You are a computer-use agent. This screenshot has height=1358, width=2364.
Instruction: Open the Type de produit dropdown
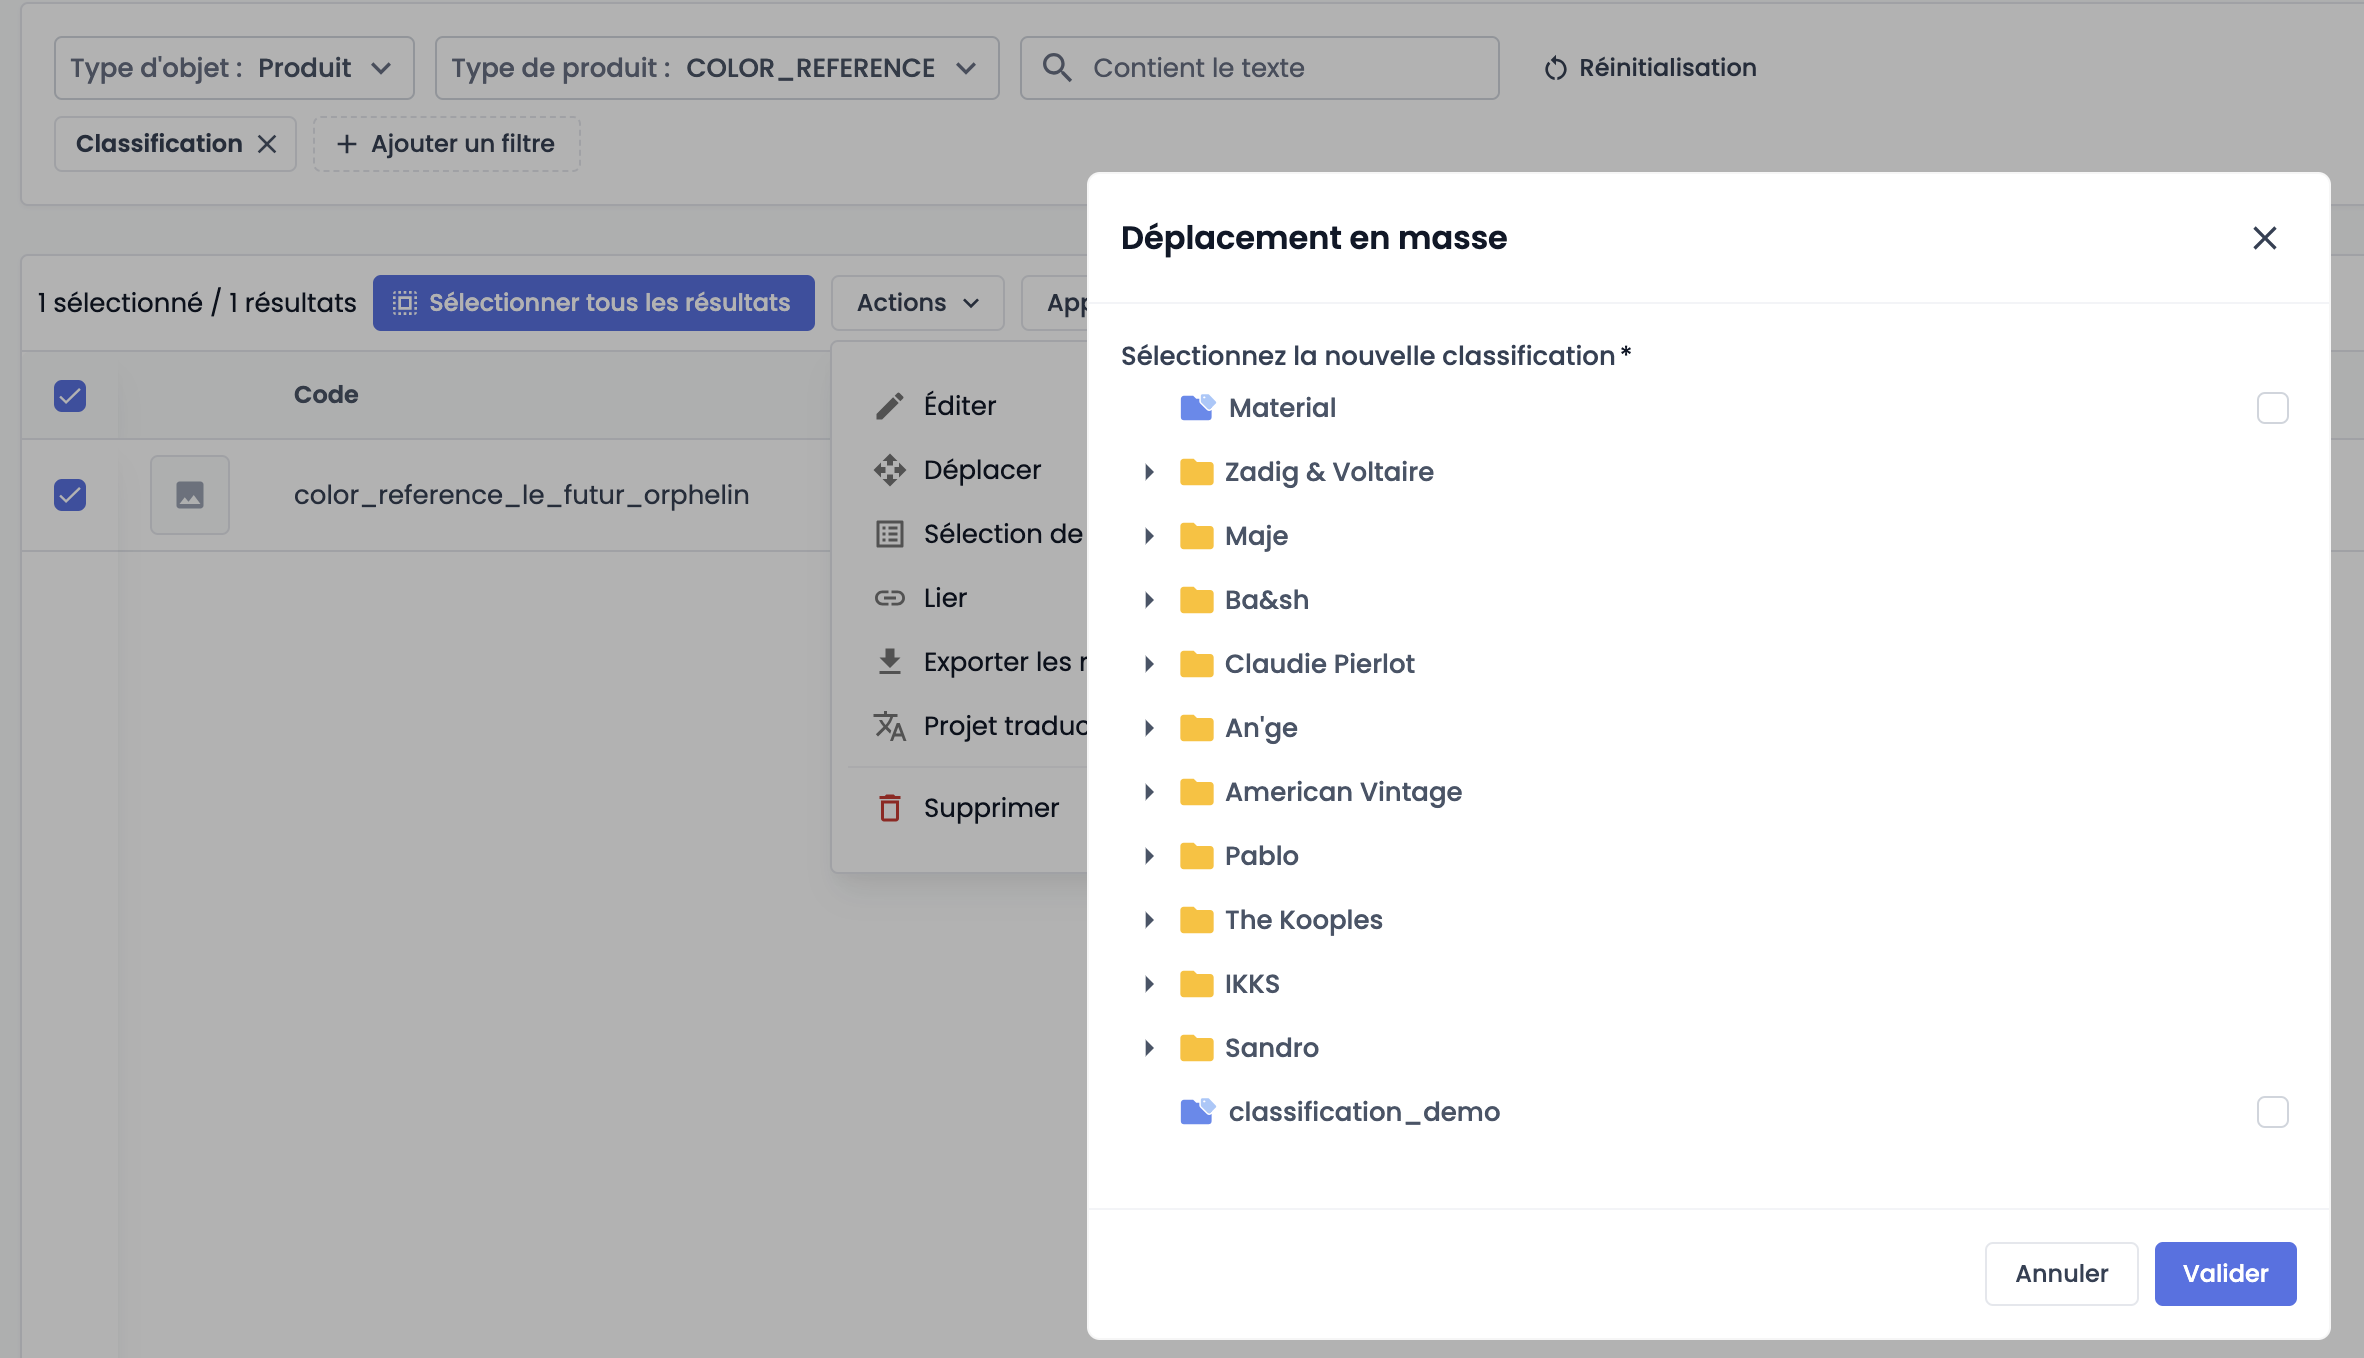pos(716,68)
